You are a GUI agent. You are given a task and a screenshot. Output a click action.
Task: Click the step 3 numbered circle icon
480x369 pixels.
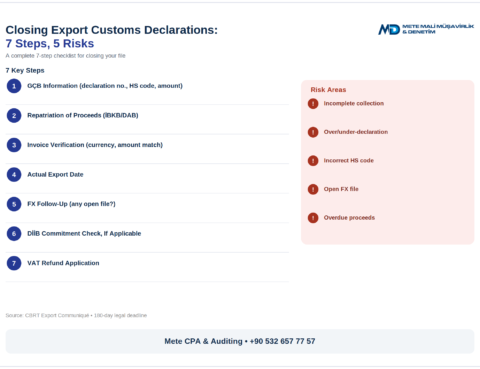[x=14, y=145]
